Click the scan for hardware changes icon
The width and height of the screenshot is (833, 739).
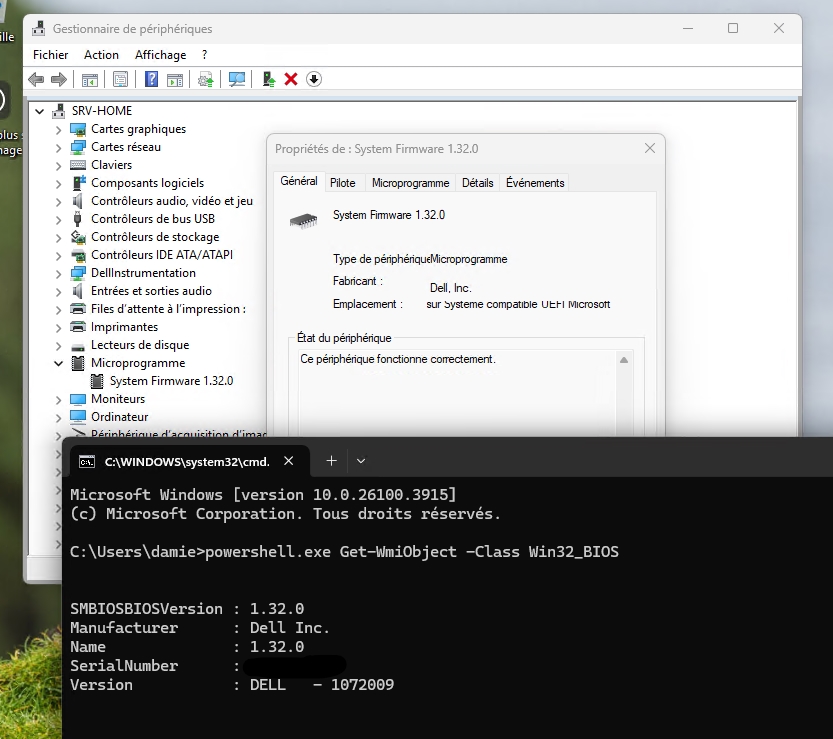237,79
